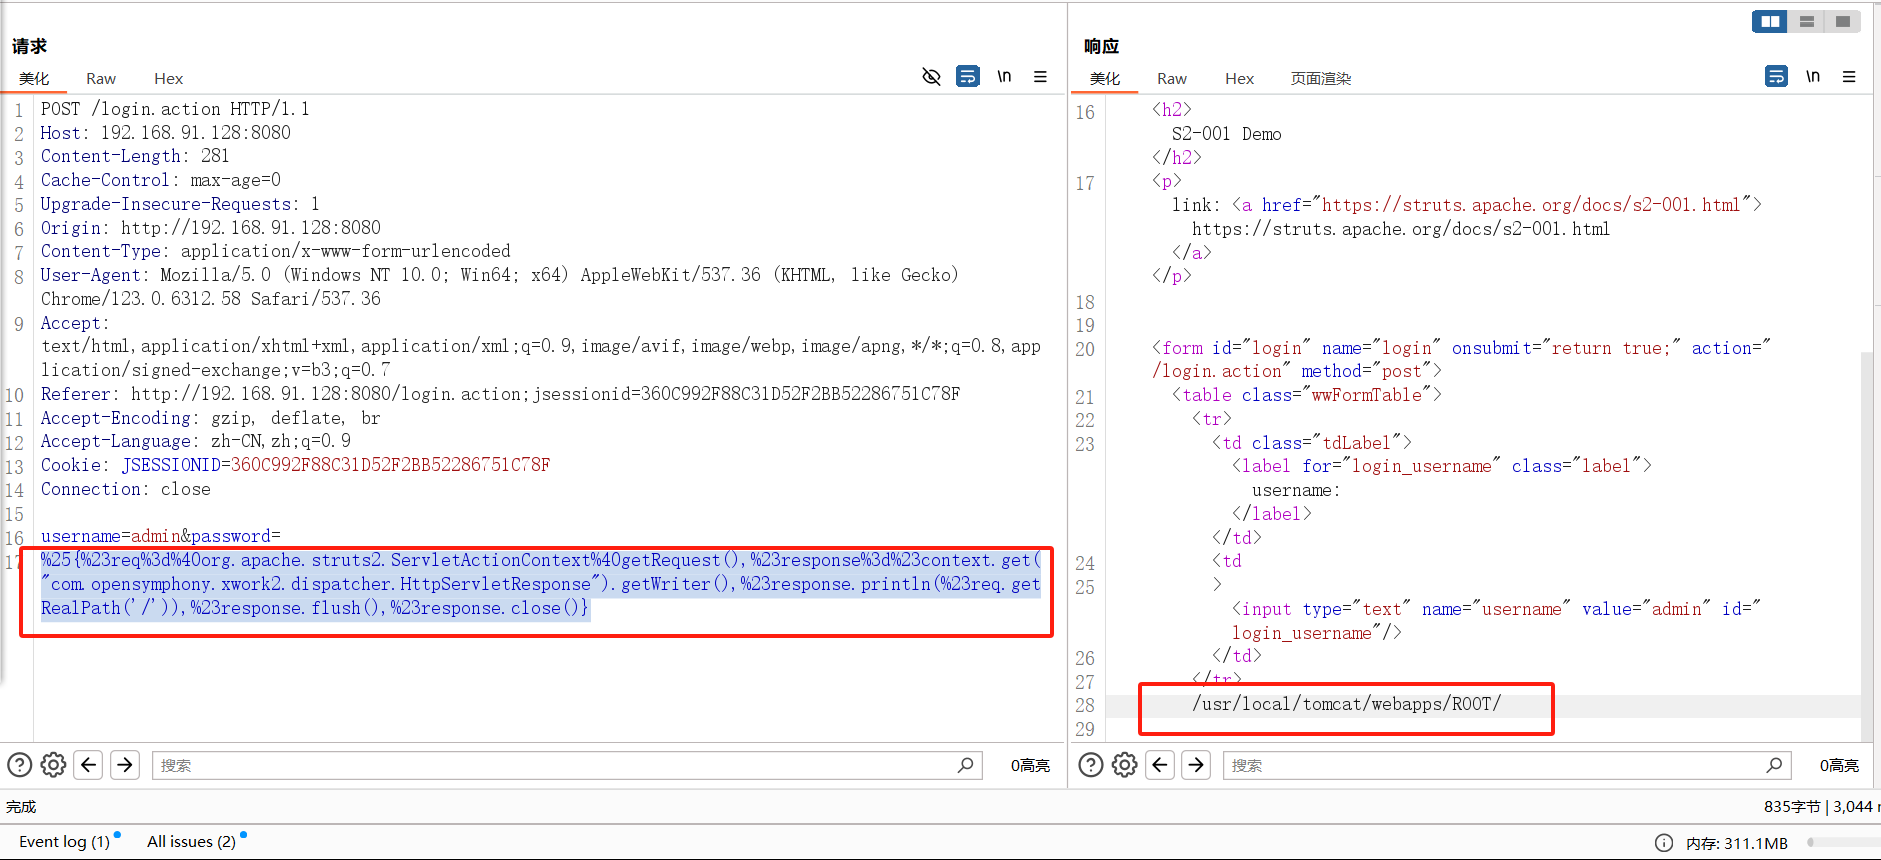Click 完成 status text
The height and width of the screenshot is (860, 1881).
[21, 807]
